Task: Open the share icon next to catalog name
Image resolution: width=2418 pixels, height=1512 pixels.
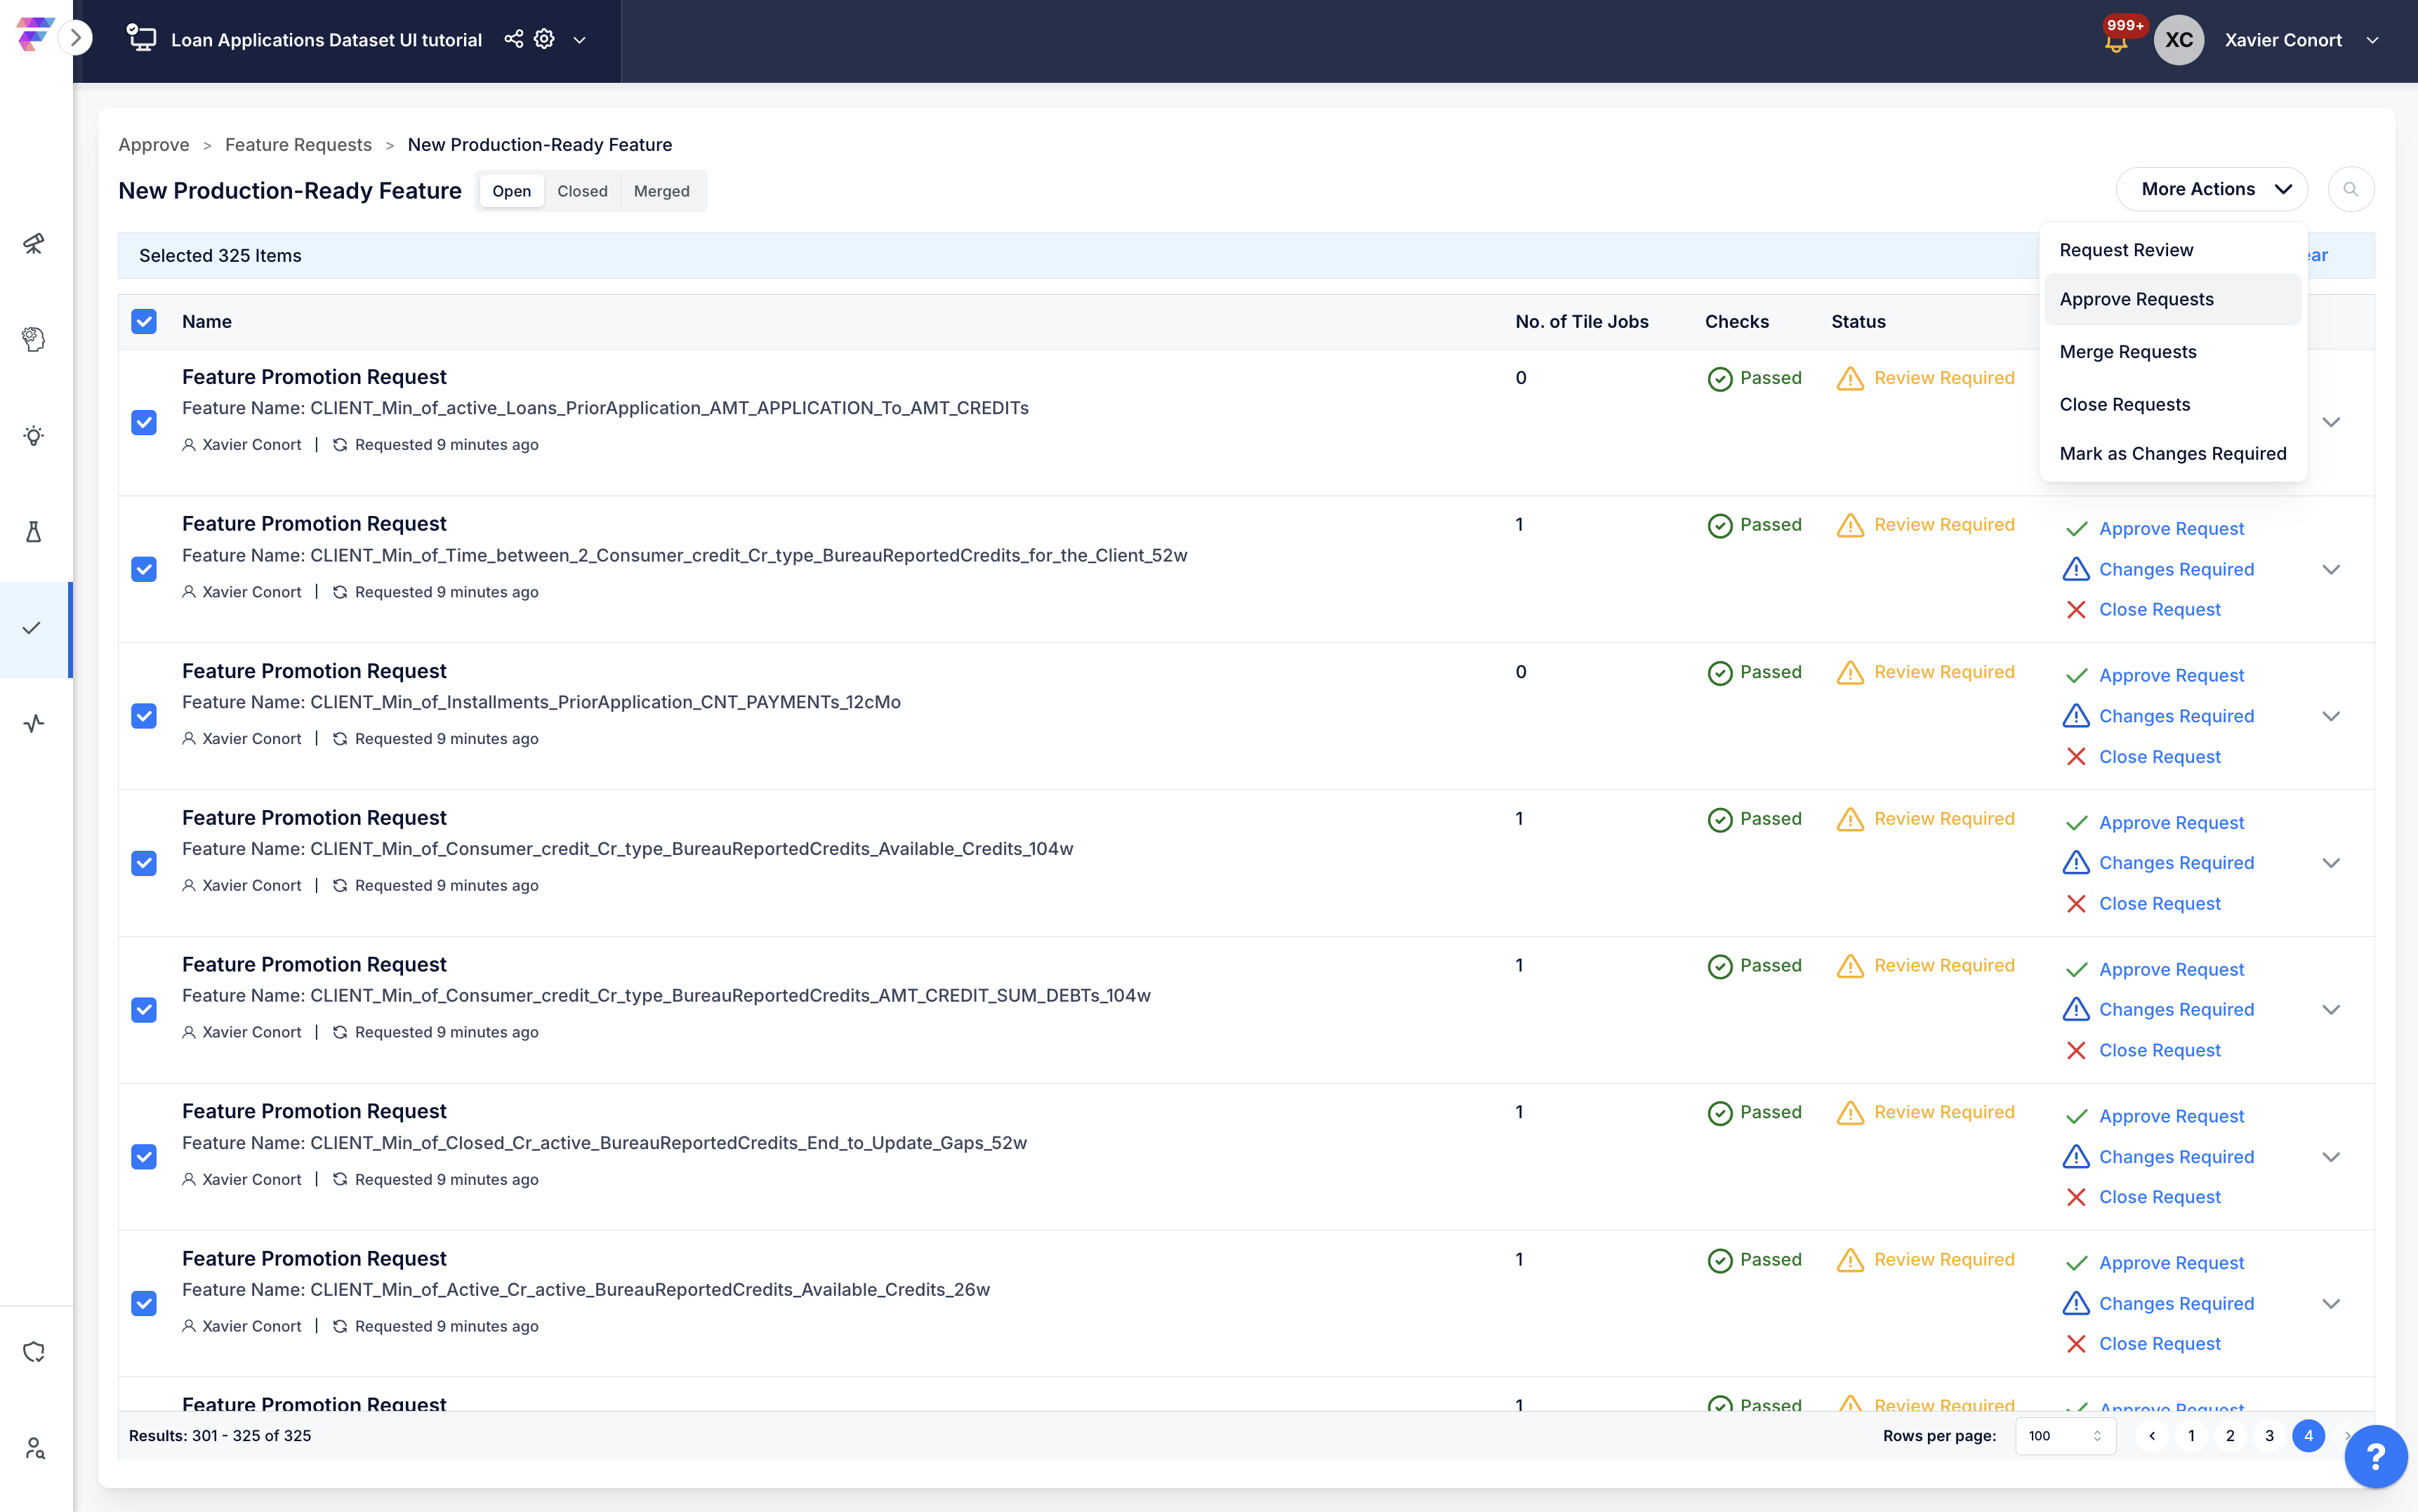Action: click(x=513, y=39)
